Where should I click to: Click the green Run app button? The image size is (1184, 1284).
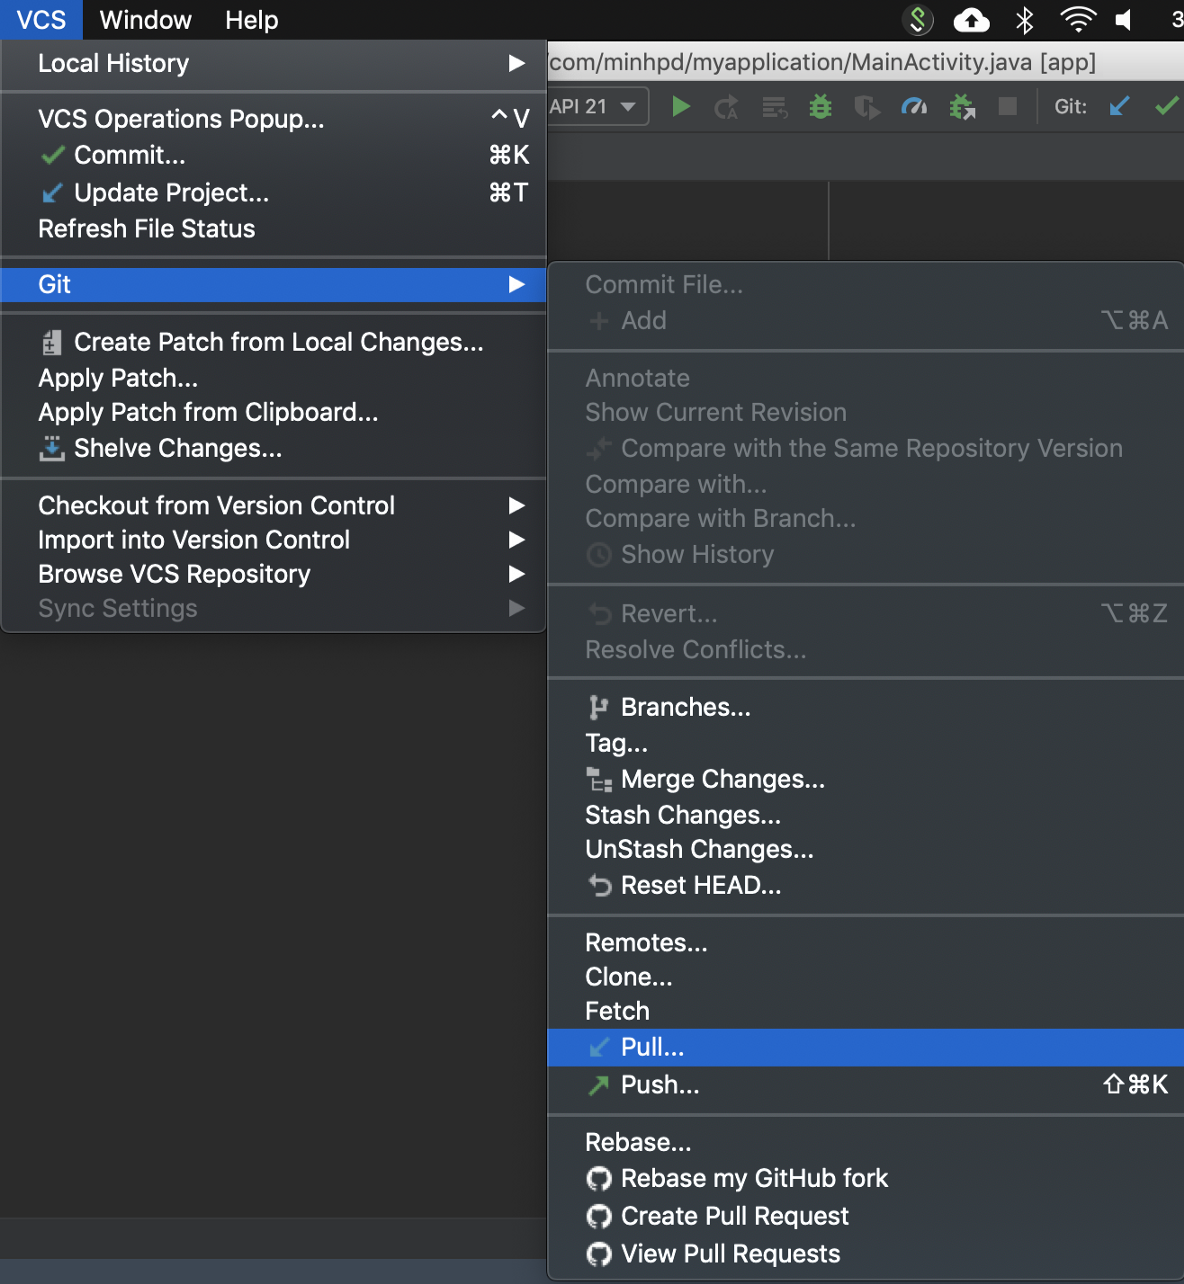[x=681, y=106]
